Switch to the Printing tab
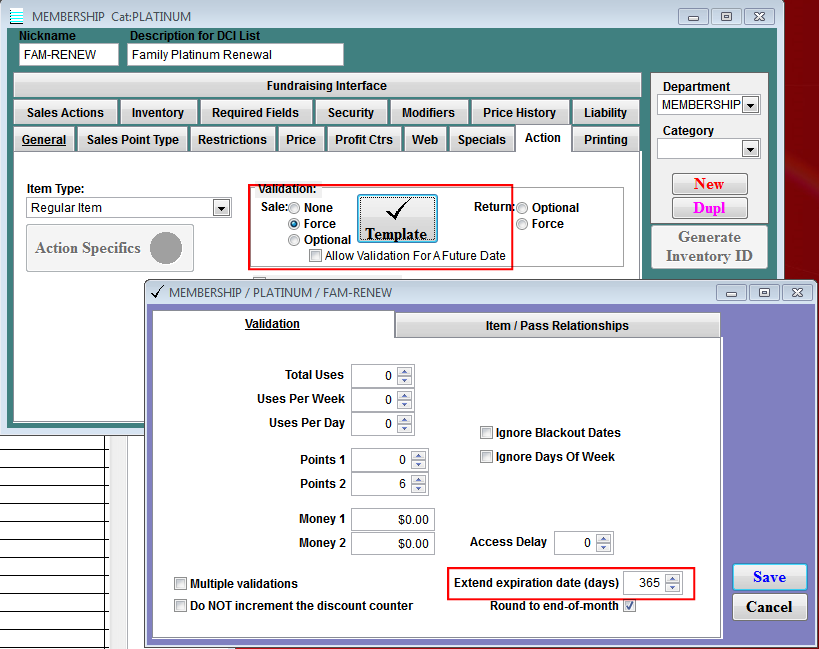The height and width of the screenshot is (649, 819). click(x=605, y=139)
